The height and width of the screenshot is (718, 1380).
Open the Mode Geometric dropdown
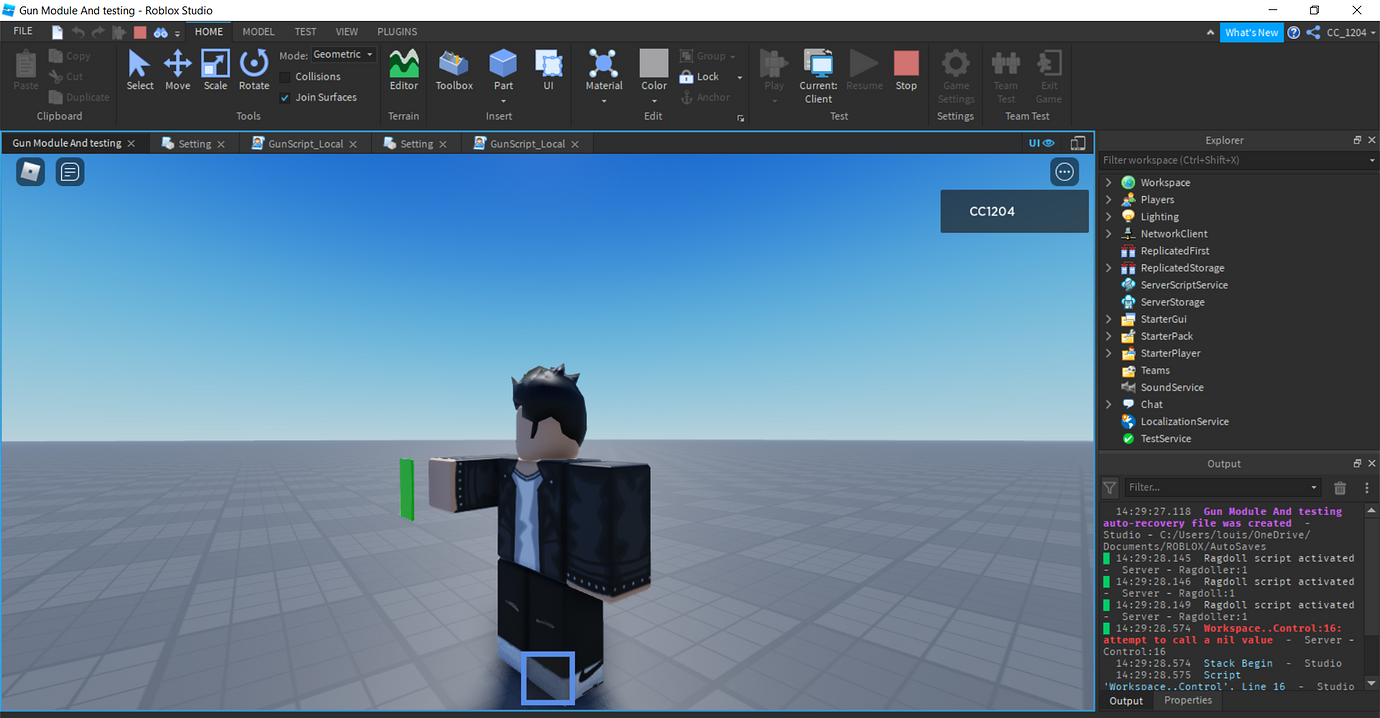point(343,55)
